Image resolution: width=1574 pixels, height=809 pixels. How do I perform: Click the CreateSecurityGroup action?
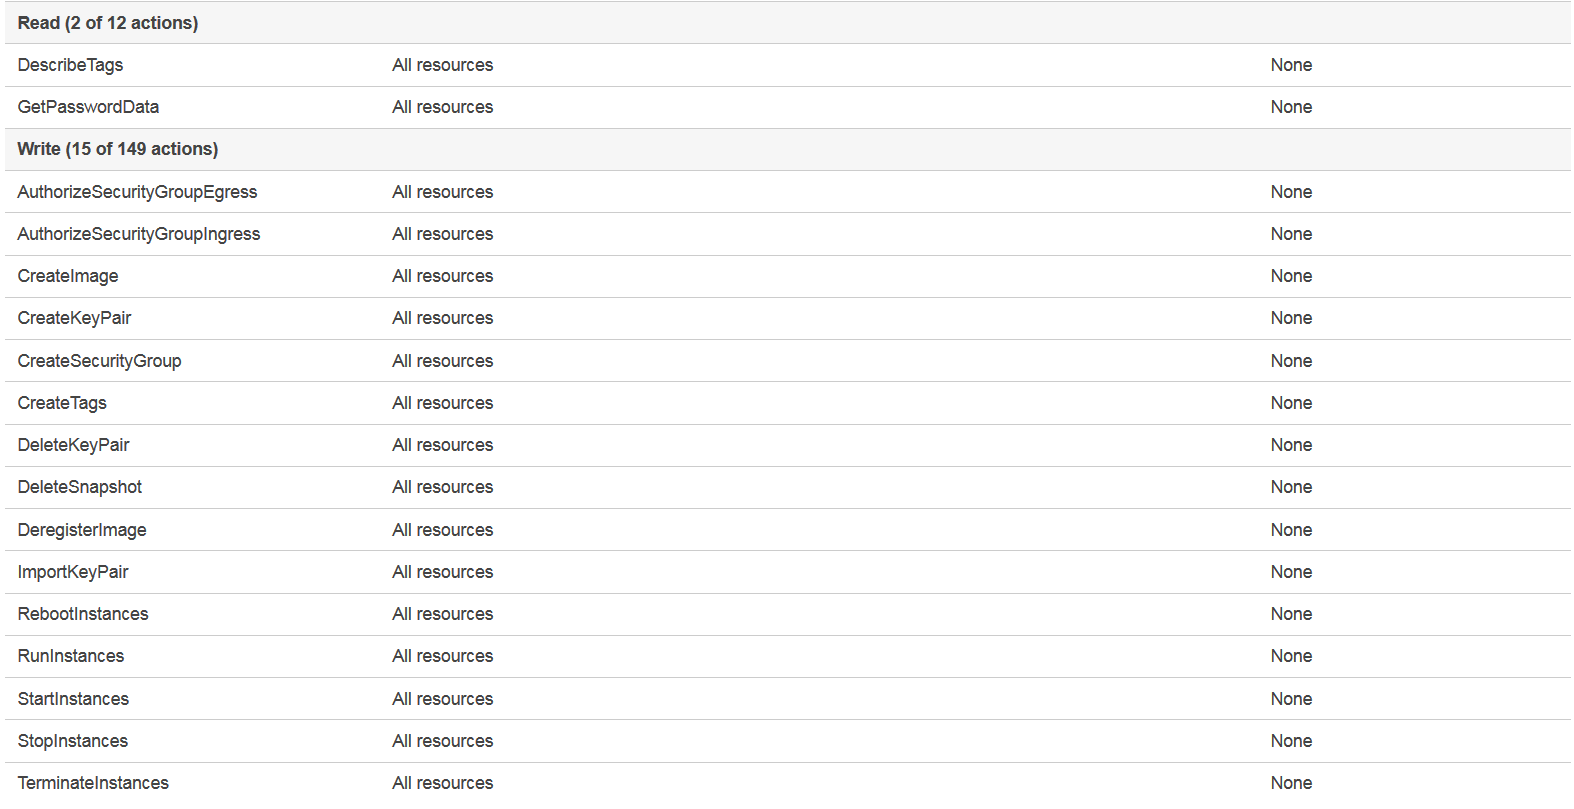(x=99, y=361)
